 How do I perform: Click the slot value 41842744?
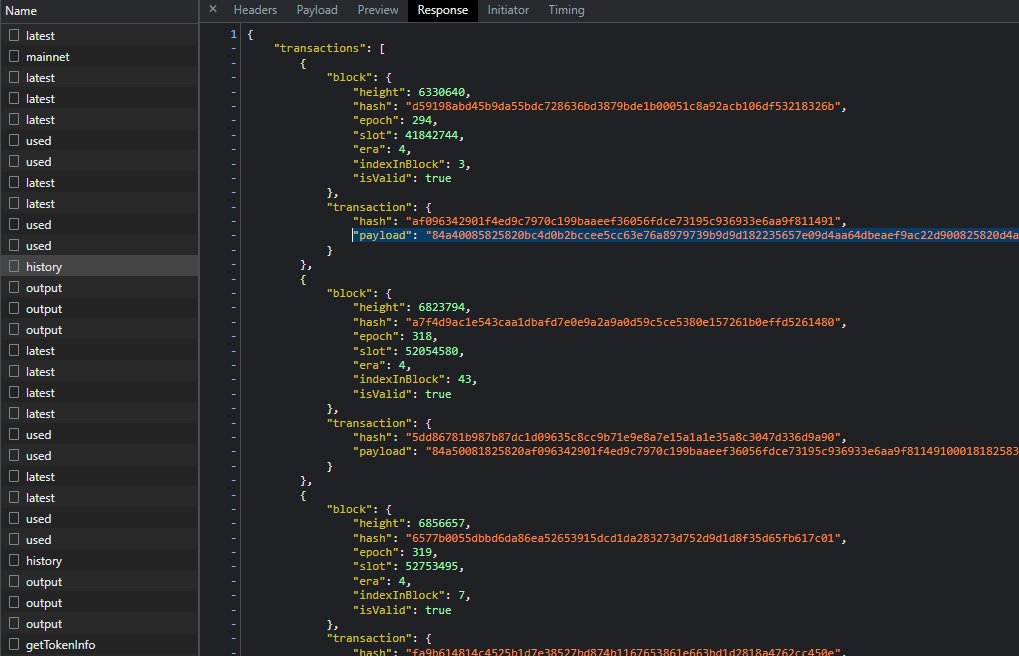[432, 135]
